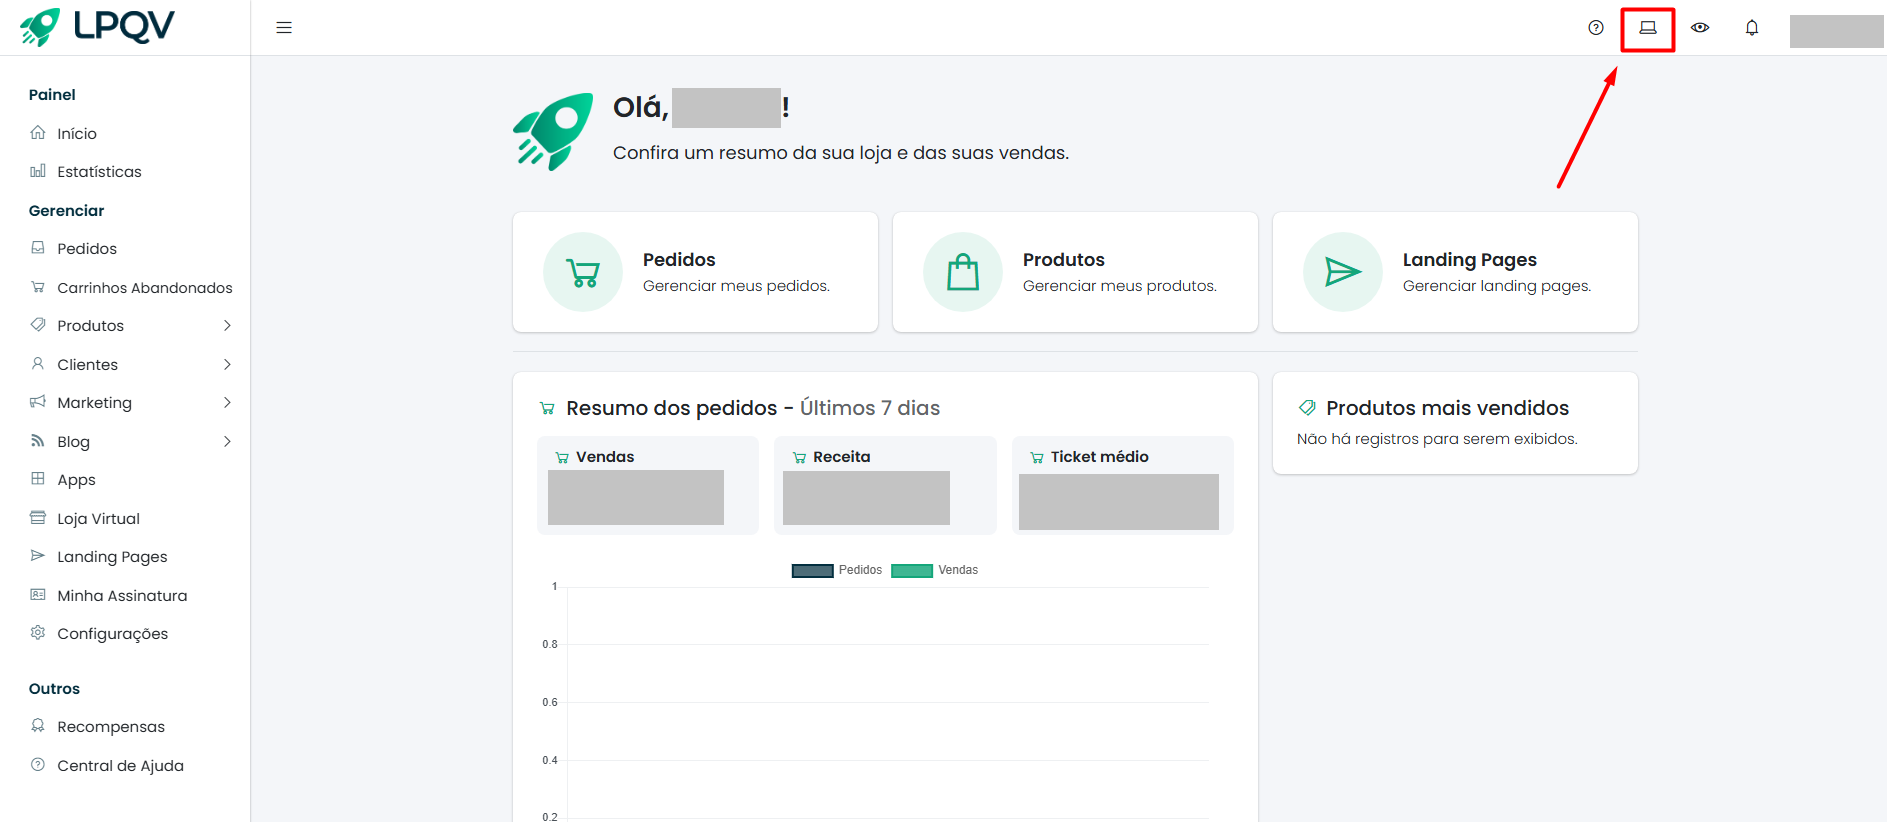Expand the Produtos sidebar submenu
The image size is (1887, 822).
point(227,326)
